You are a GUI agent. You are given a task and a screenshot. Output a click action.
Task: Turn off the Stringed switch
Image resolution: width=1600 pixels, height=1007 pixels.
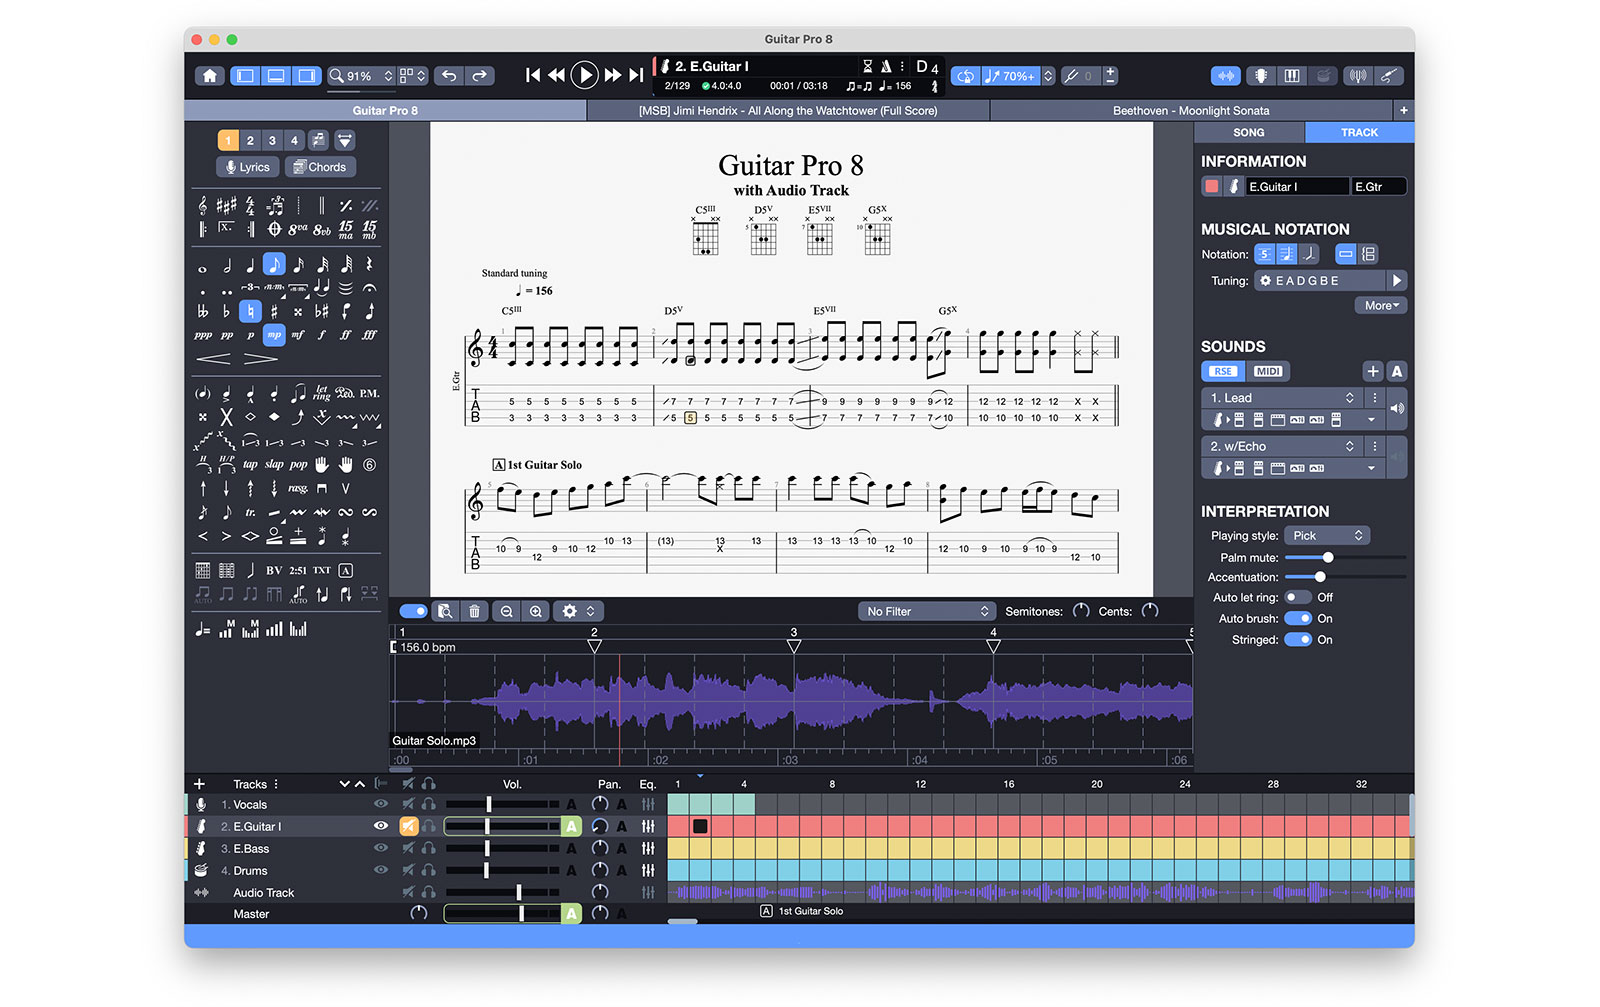click(1298, 639)
